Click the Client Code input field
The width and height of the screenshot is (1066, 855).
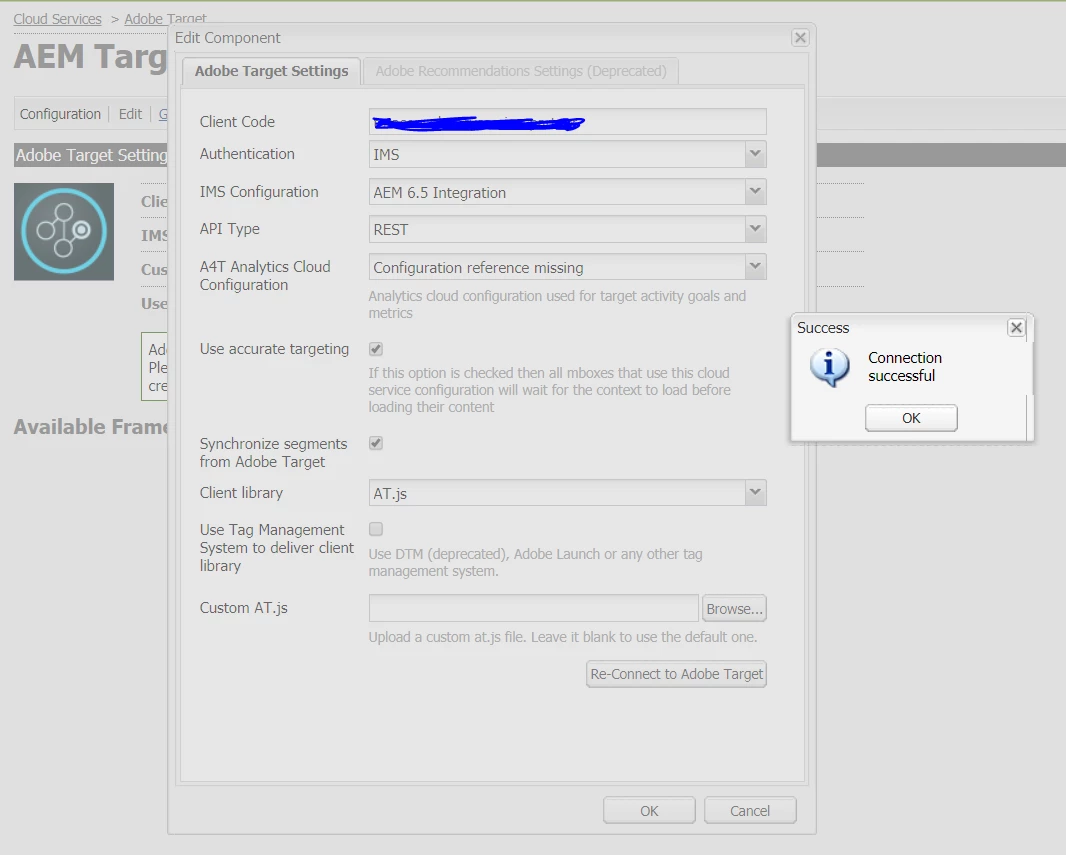[x=568, y=122]
